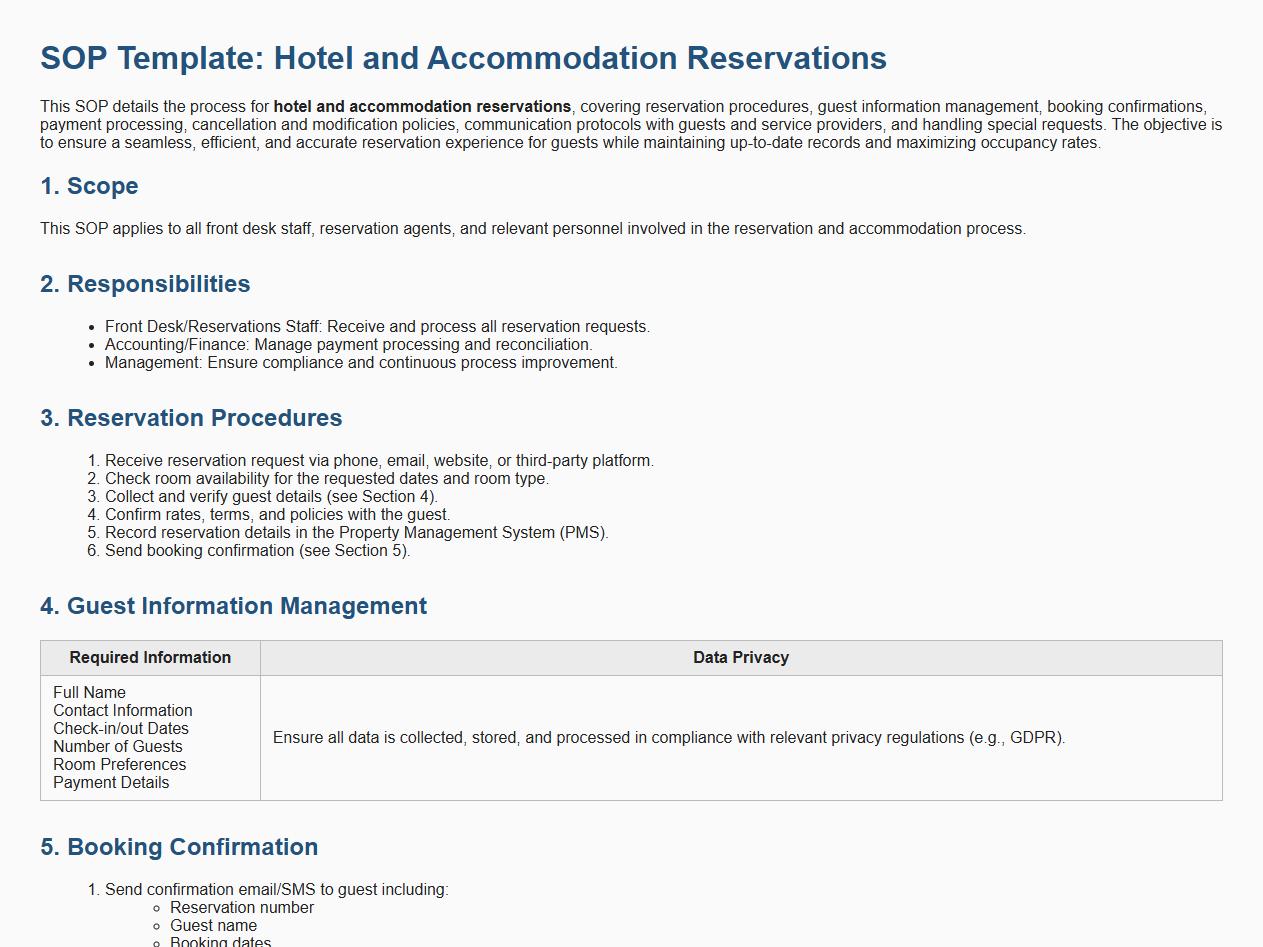Click the '4. Guest Information Management' heading
The image size is (1263, 947).
click(x=233, y=606)
